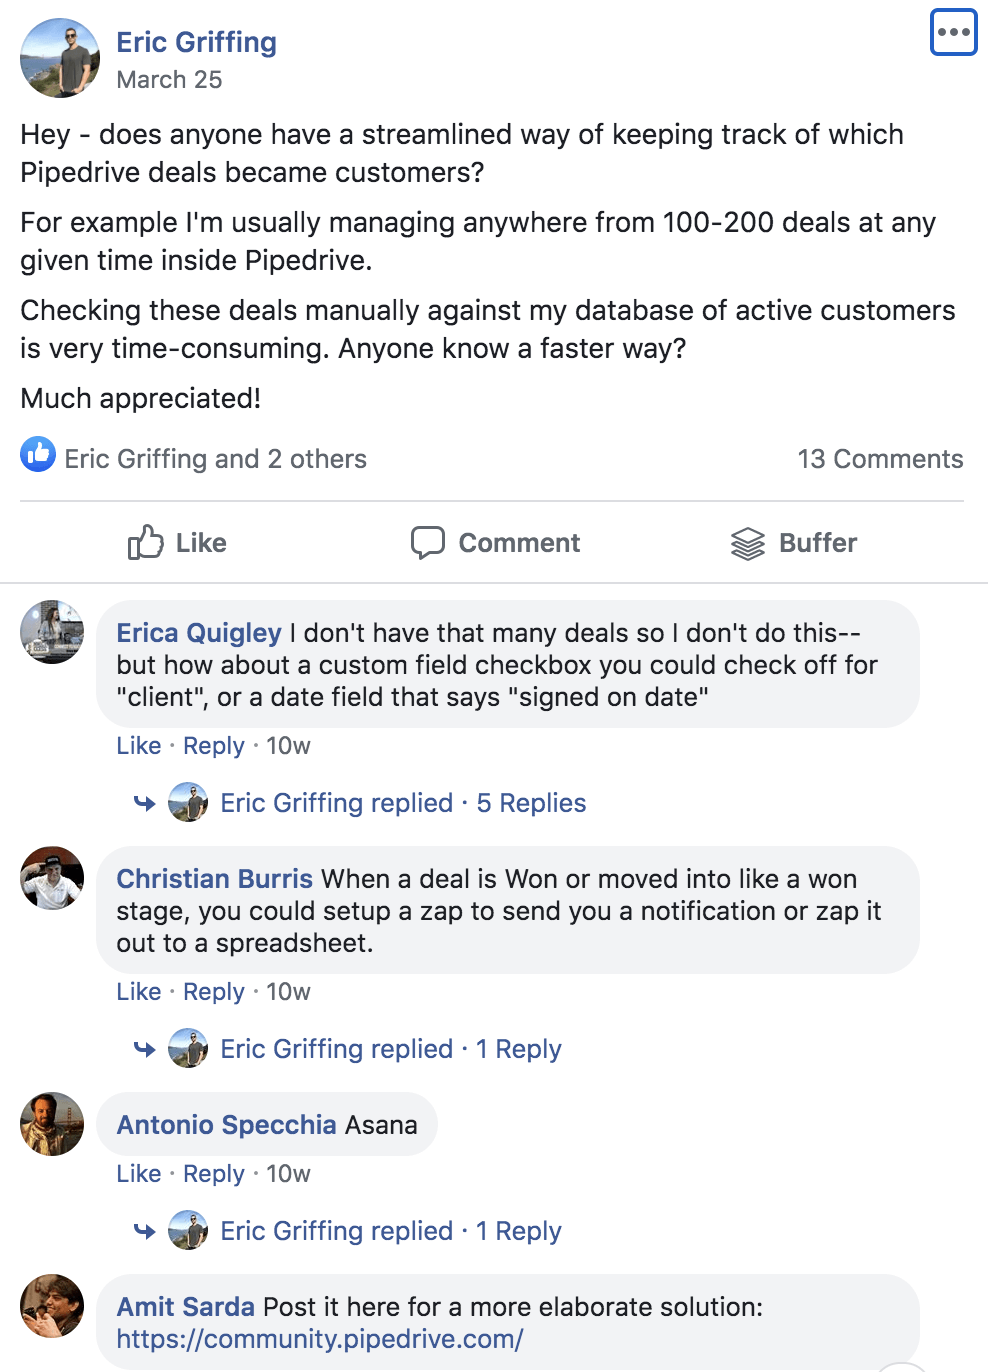Click Erica Quigley's profile picture
This screenshot has width=988, height=1372.
tap(52, 632)
